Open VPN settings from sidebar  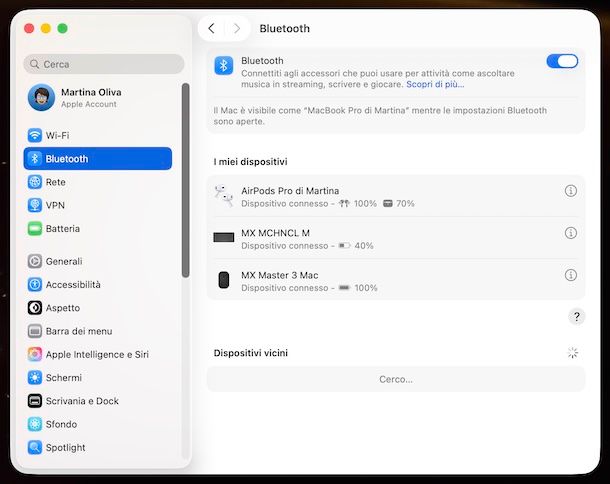click(55, 205)
